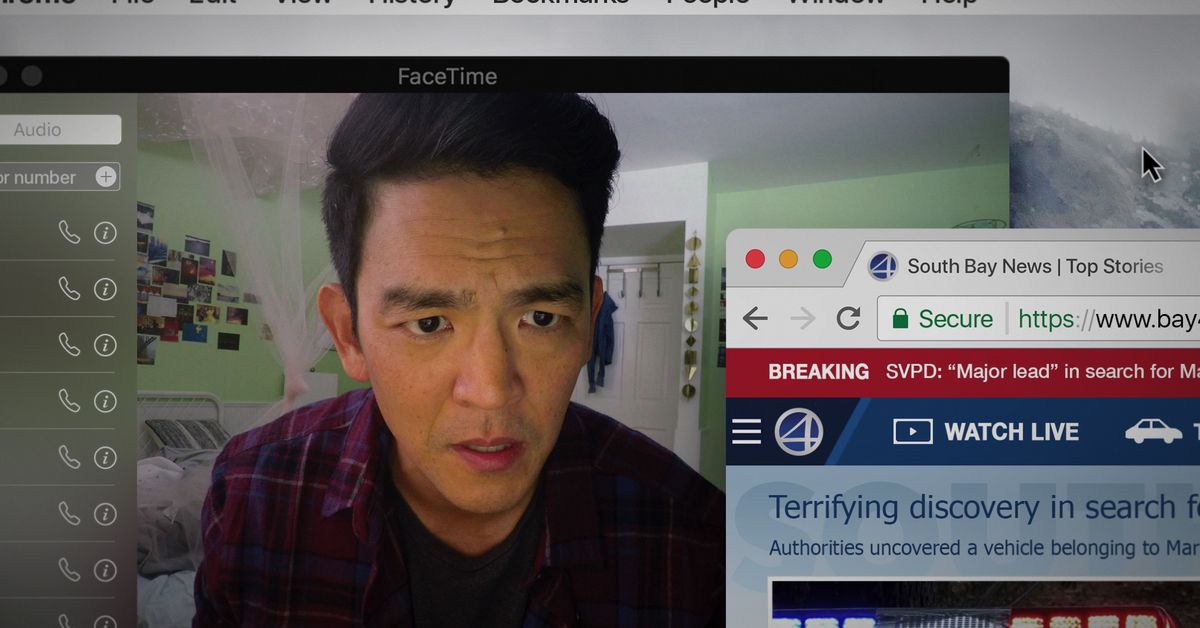Click the BREAKING news banner
This screenshot has height=628, width=1200.
coord(820,371)
